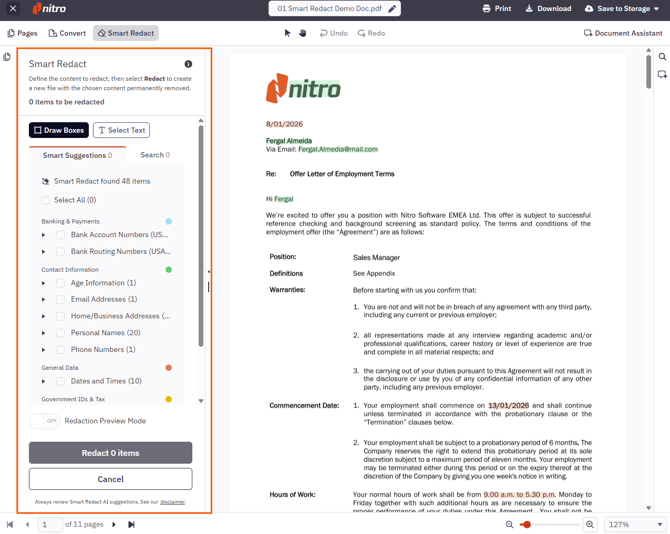This screenshot has width=670, height=534.
Task: Open Save to Storage dropdown
Action: tap(622, 9)
